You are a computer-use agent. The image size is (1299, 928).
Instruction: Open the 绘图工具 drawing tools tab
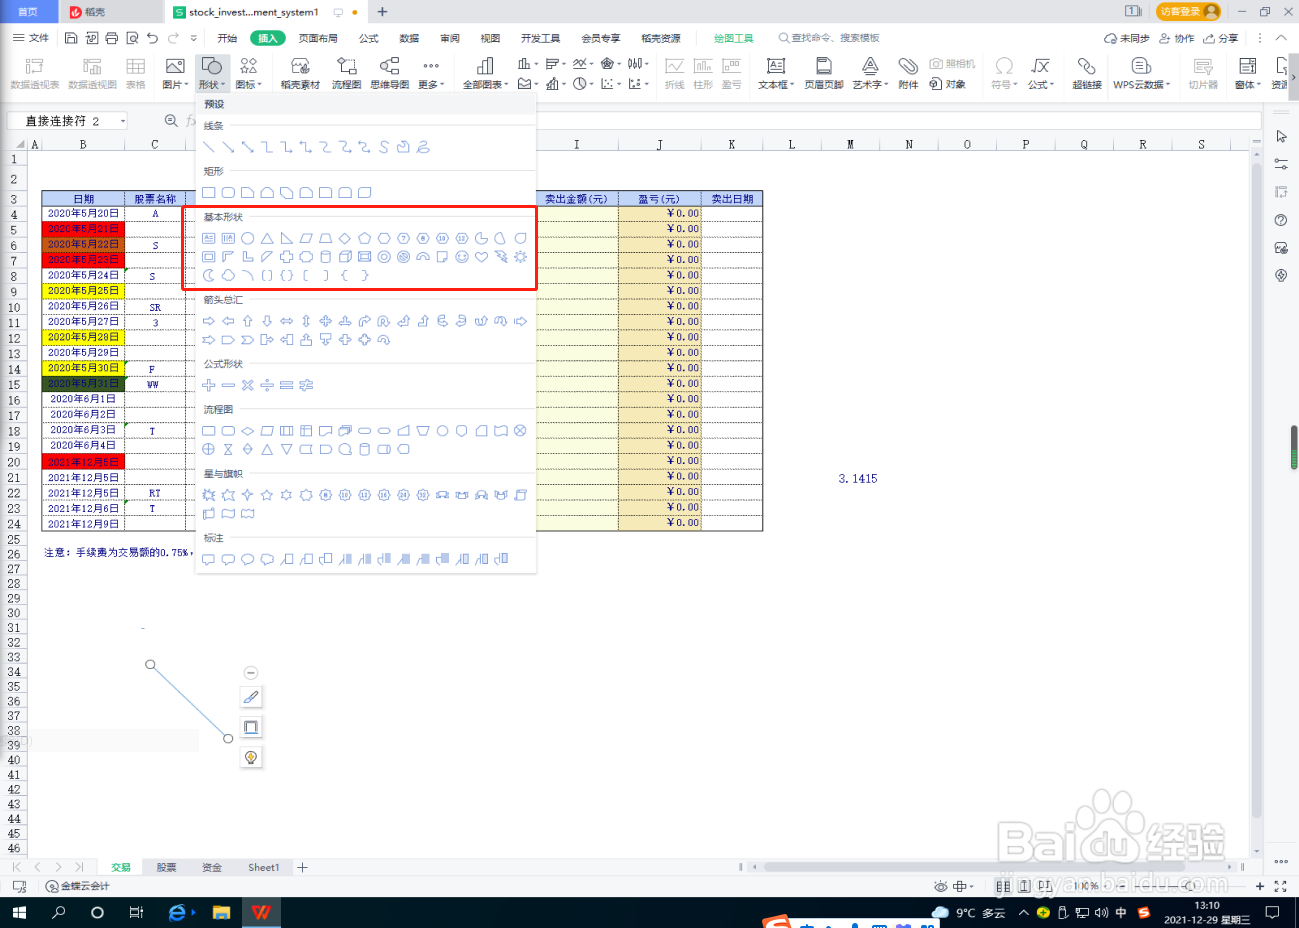tap(733, 38)
